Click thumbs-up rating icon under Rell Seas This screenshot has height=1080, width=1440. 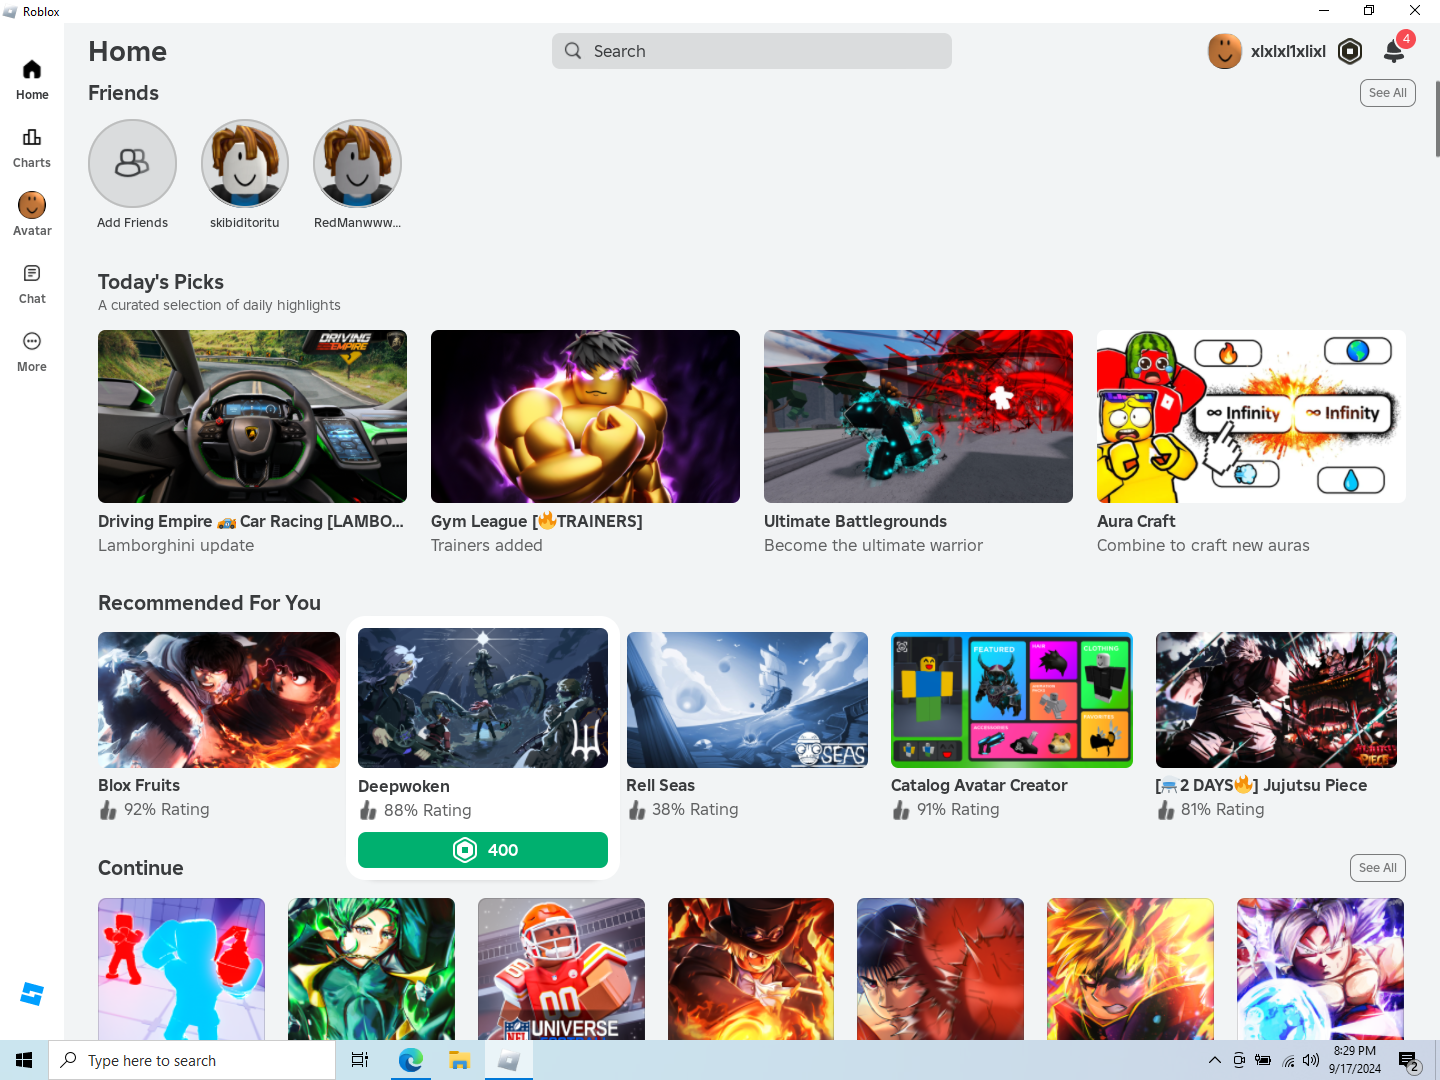pos(637,810)
